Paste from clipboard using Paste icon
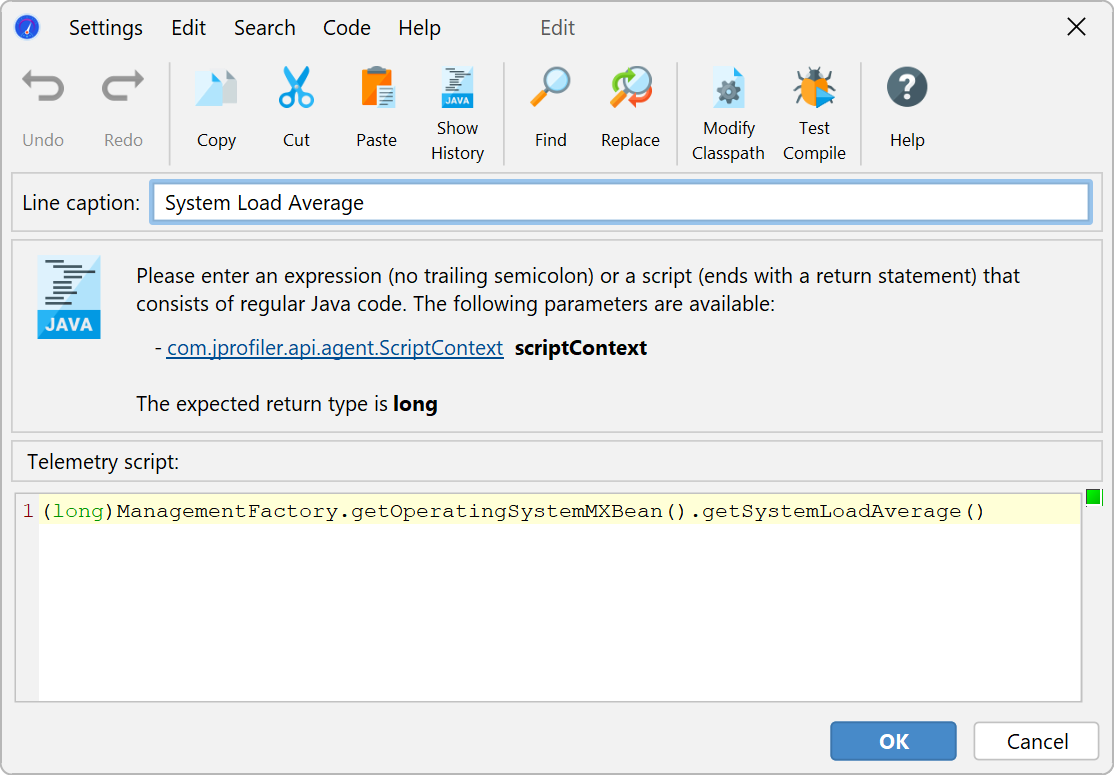 377,89
